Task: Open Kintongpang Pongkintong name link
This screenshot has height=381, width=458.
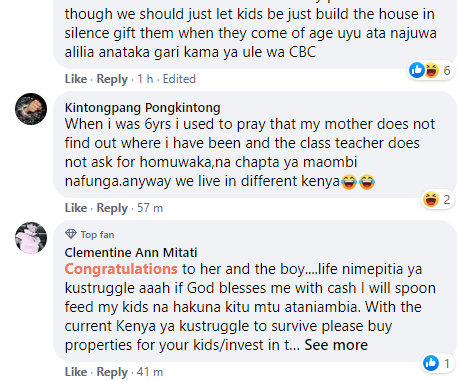Action: click(x=143, y=108)
